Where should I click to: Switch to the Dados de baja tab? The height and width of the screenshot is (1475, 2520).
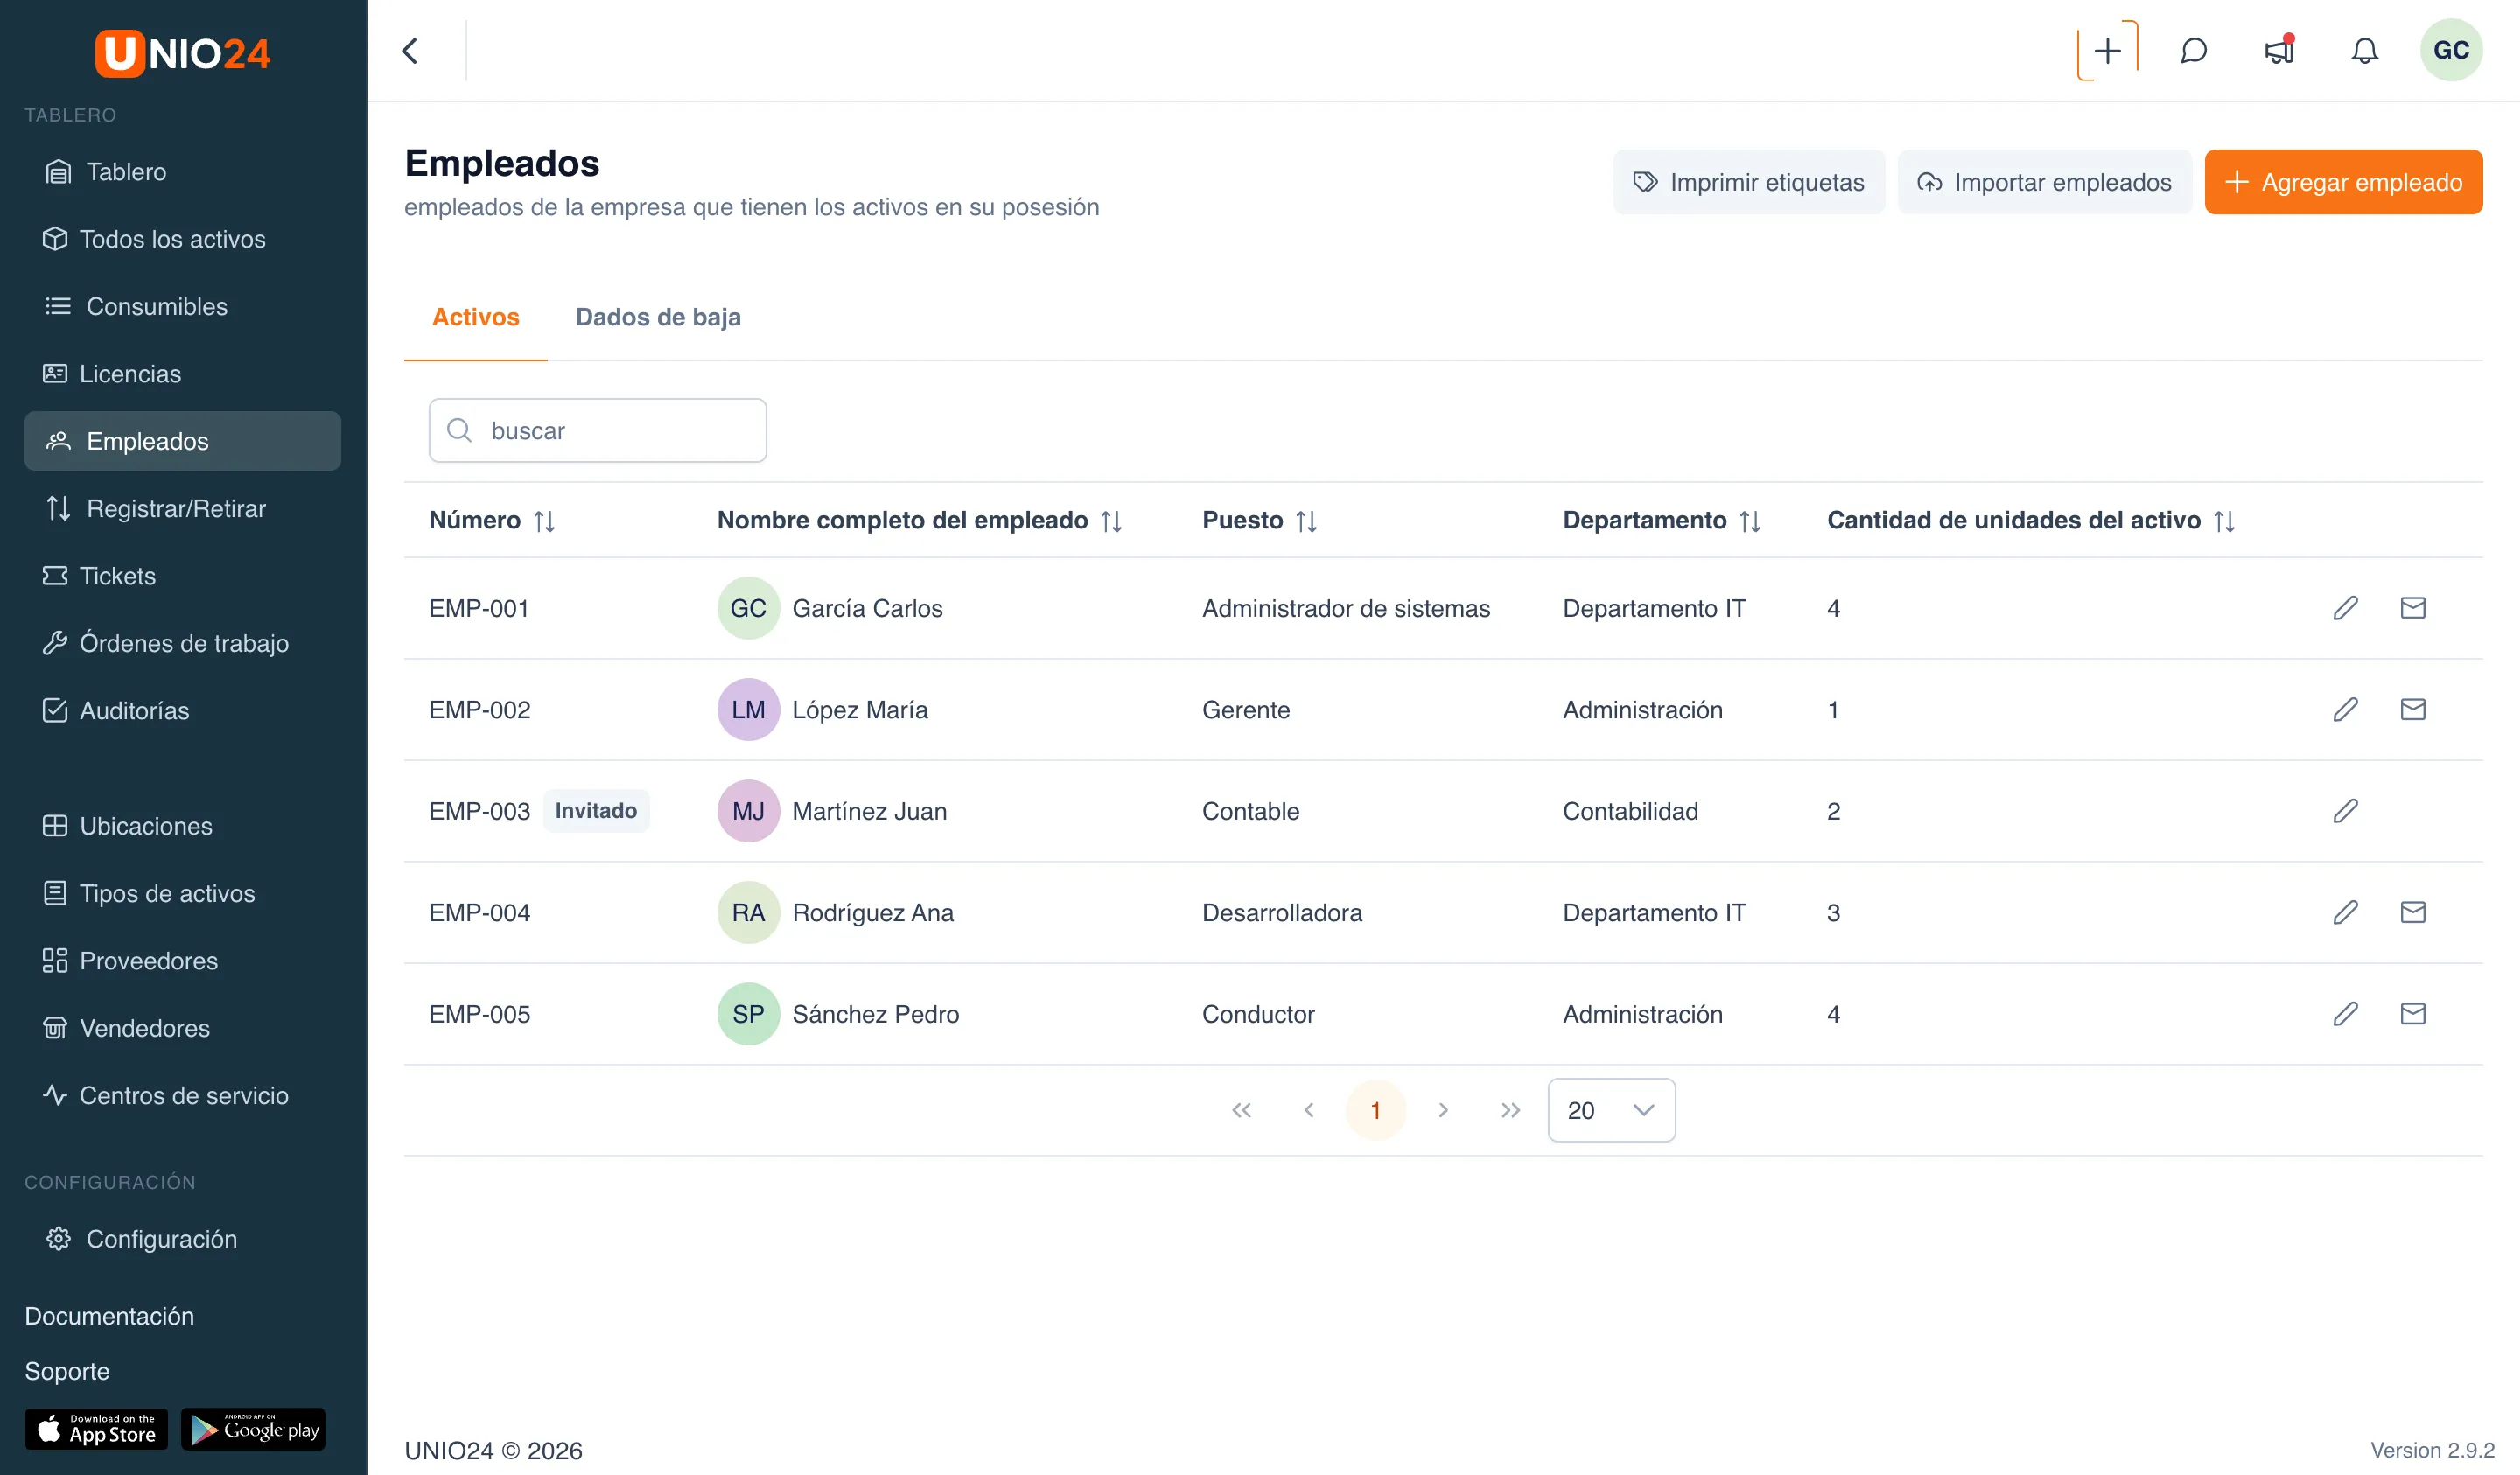pos(658,317)
